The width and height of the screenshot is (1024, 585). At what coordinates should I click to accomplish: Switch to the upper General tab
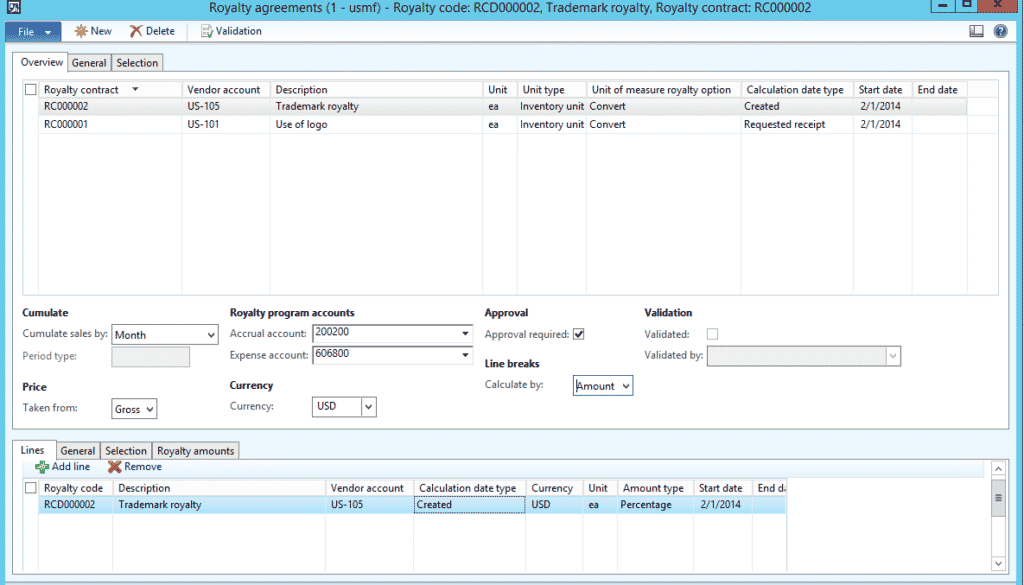click(89, 63)
